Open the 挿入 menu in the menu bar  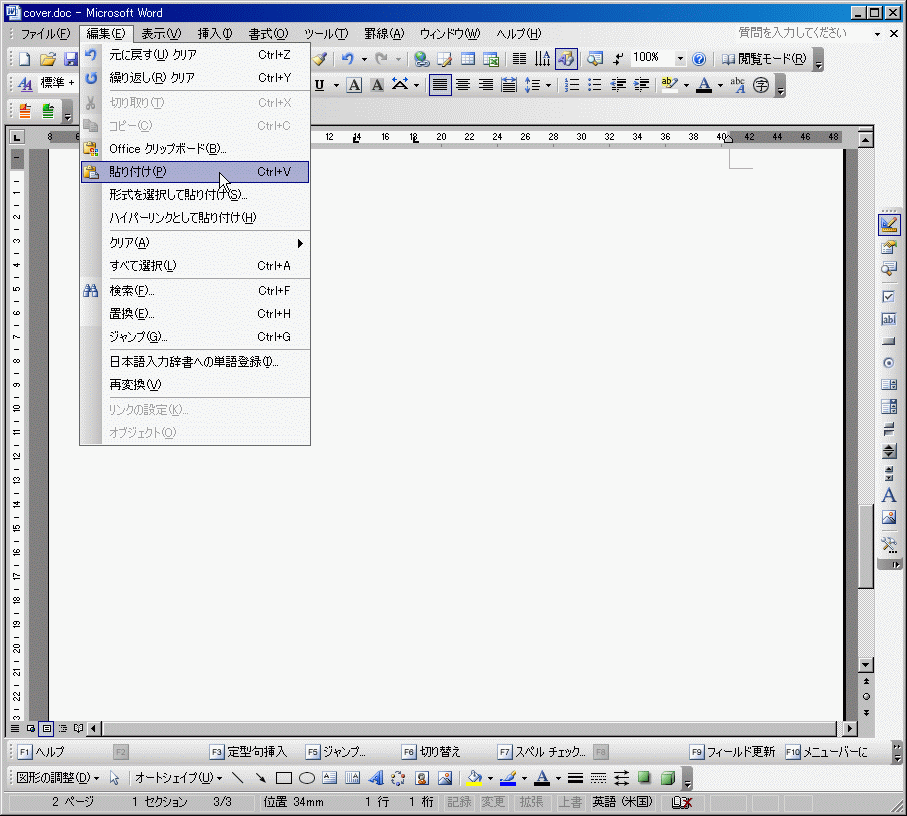tap(214, 34)
